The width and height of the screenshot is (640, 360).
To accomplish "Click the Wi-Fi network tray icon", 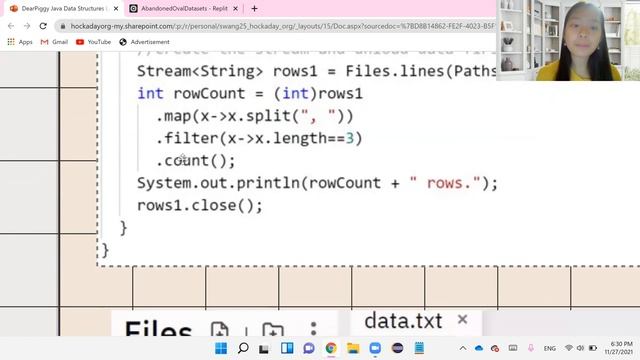I will pos(569,348).
